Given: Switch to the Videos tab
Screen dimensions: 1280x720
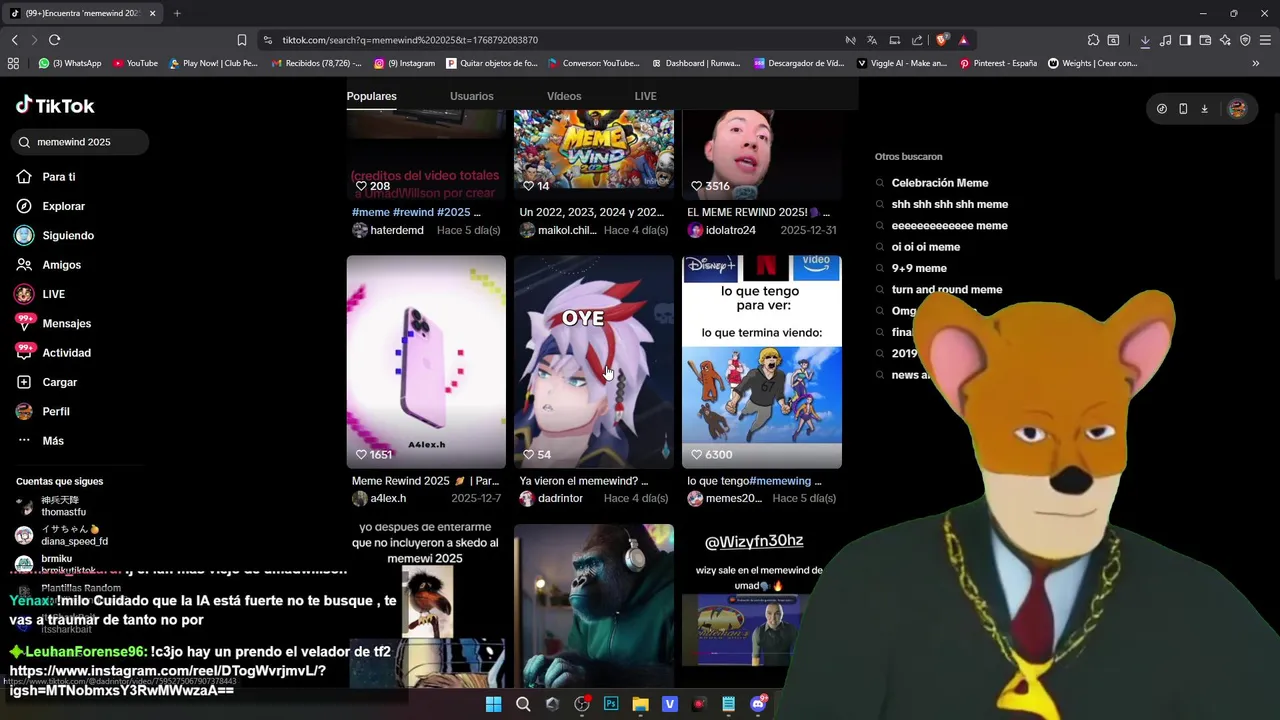Looking at the screenshot, I should tap(564, 96).
